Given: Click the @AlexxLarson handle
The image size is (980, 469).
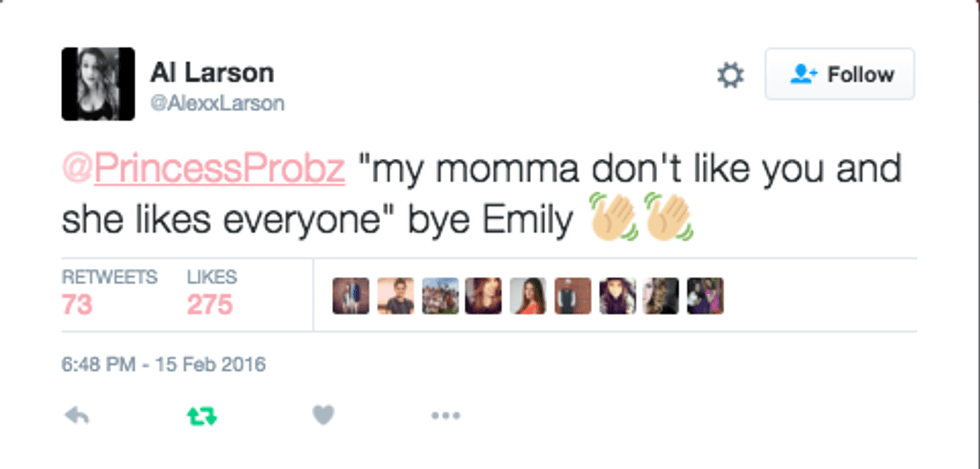Looking at the screenshot, I should (217, 103).
